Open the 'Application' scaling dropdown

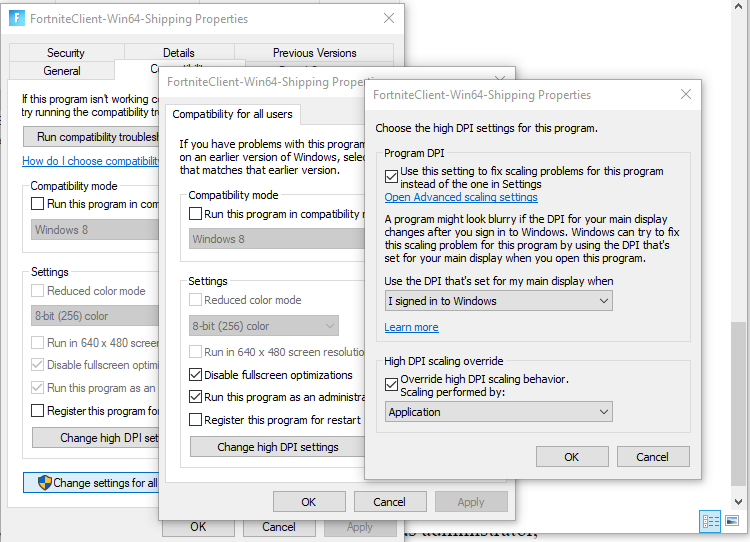(498, 412)
